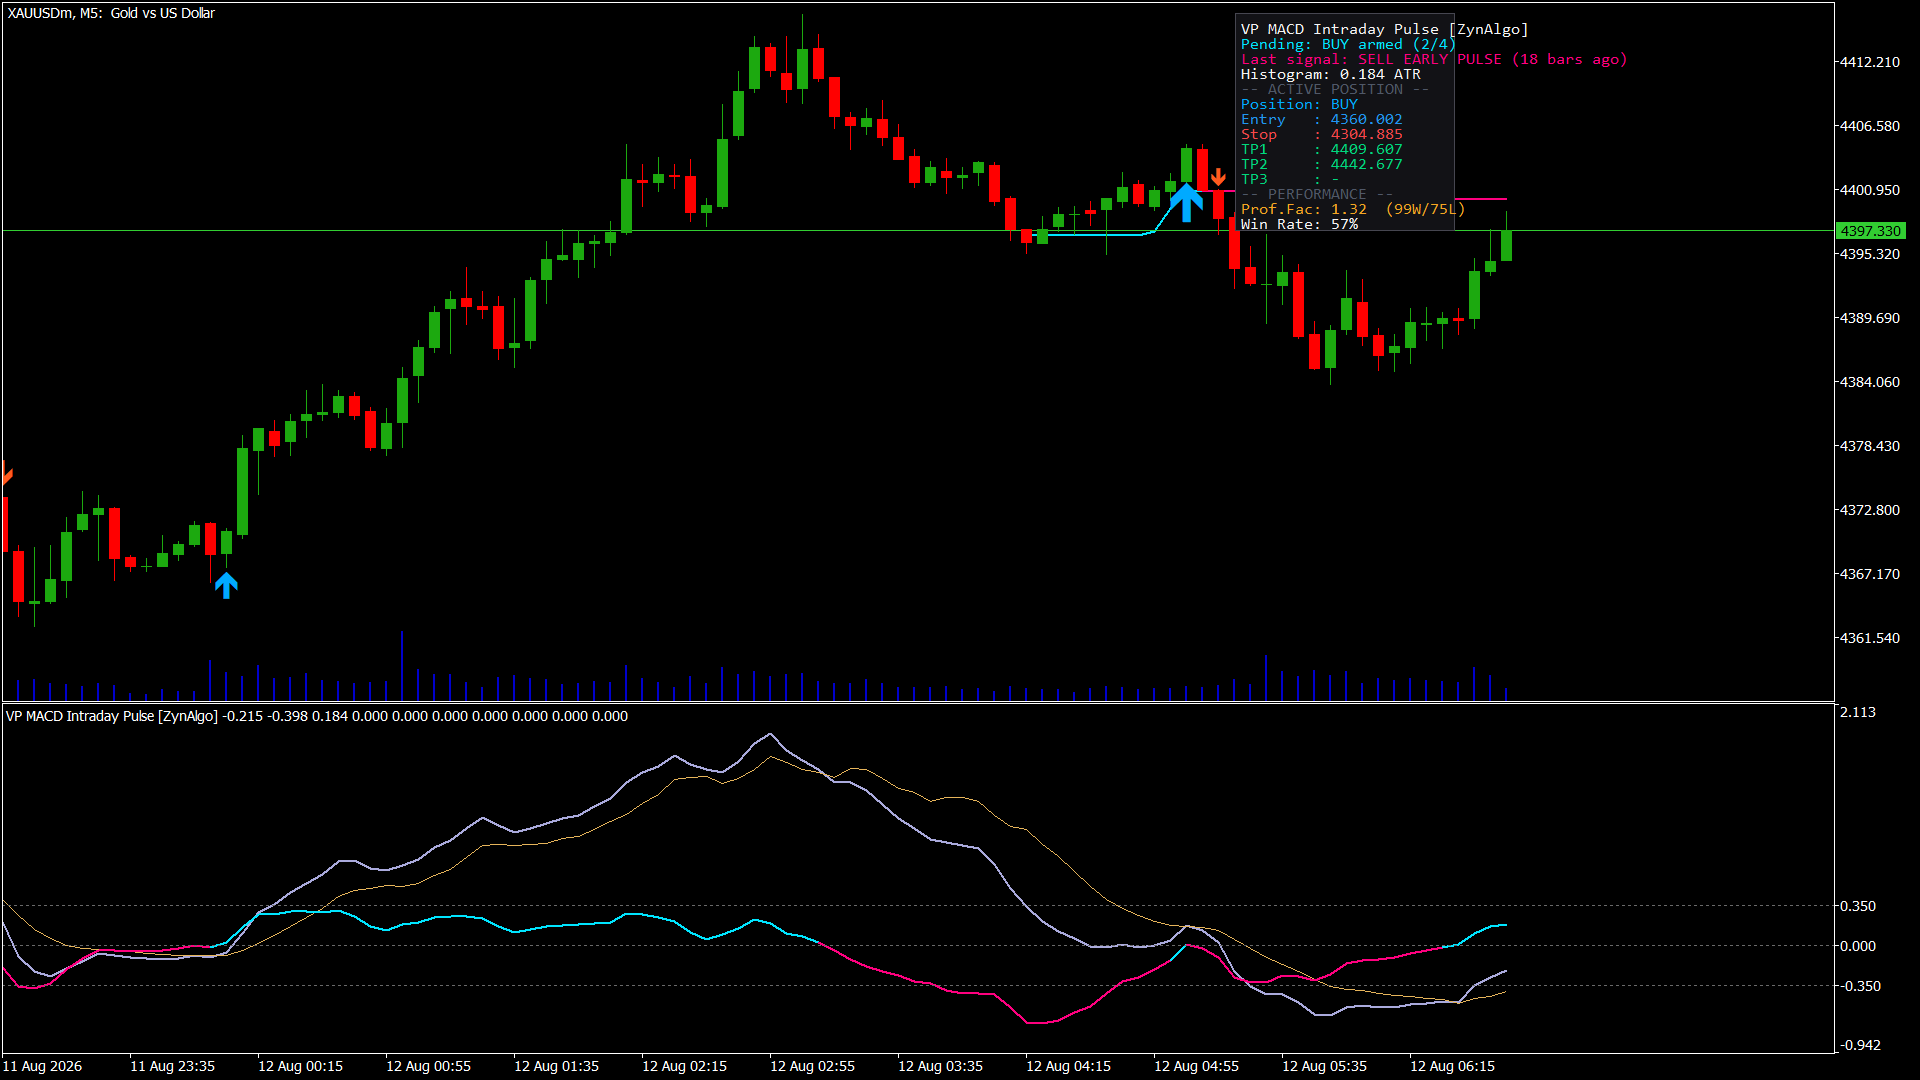
Task: Click the 12 Aug 06:15 time label
Action: (x=1452, y=1066)
